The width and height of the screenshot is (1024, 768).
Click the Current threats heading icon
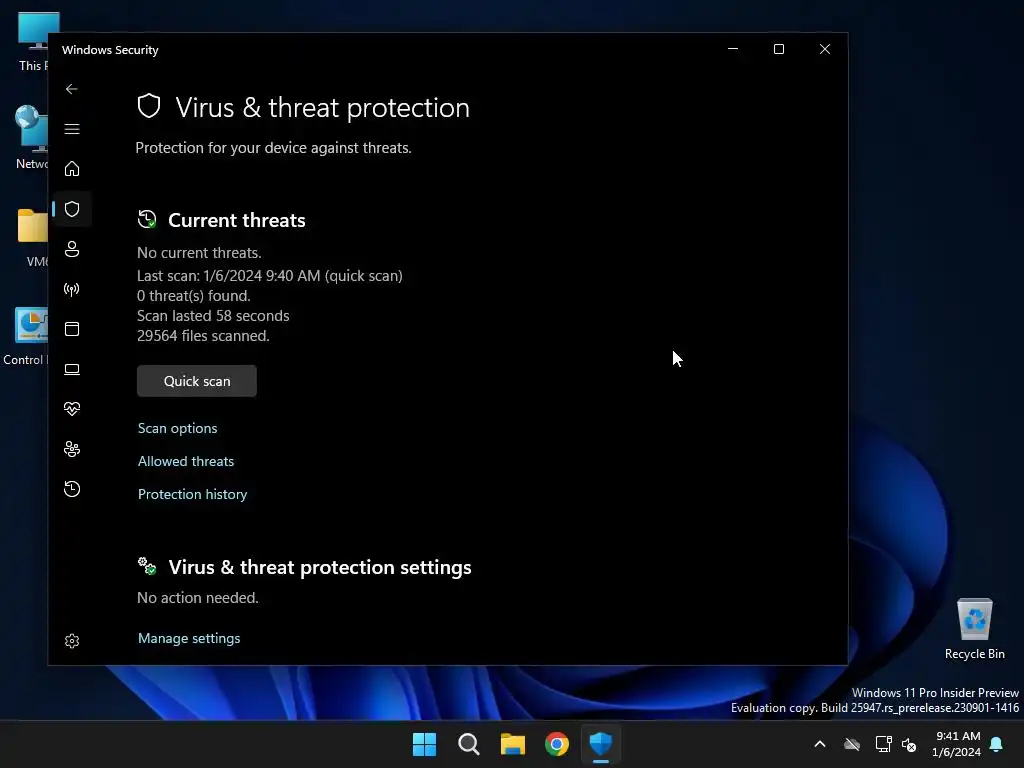pyautogui.click(x=147, y=219)
